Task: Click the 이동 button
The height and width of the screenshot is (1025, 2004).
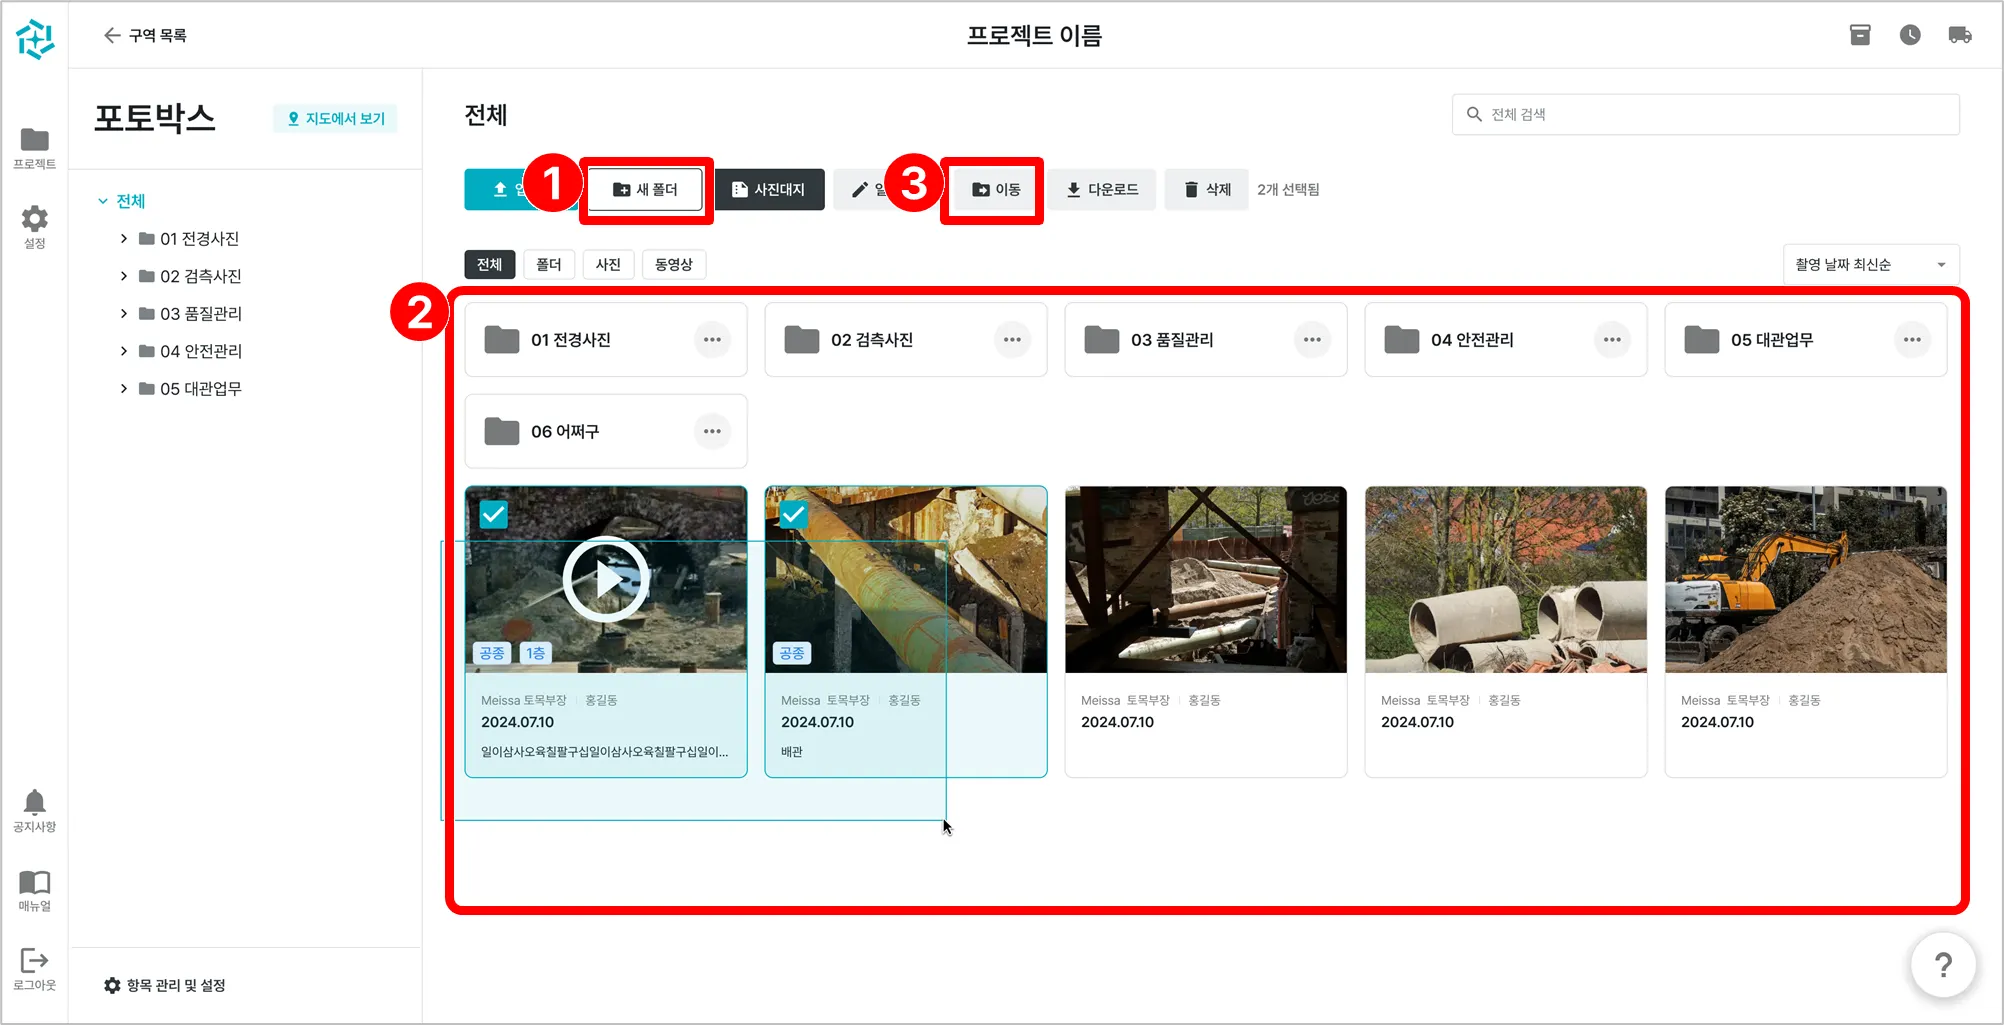Action: pyautogui.click(x=996, y=190)
